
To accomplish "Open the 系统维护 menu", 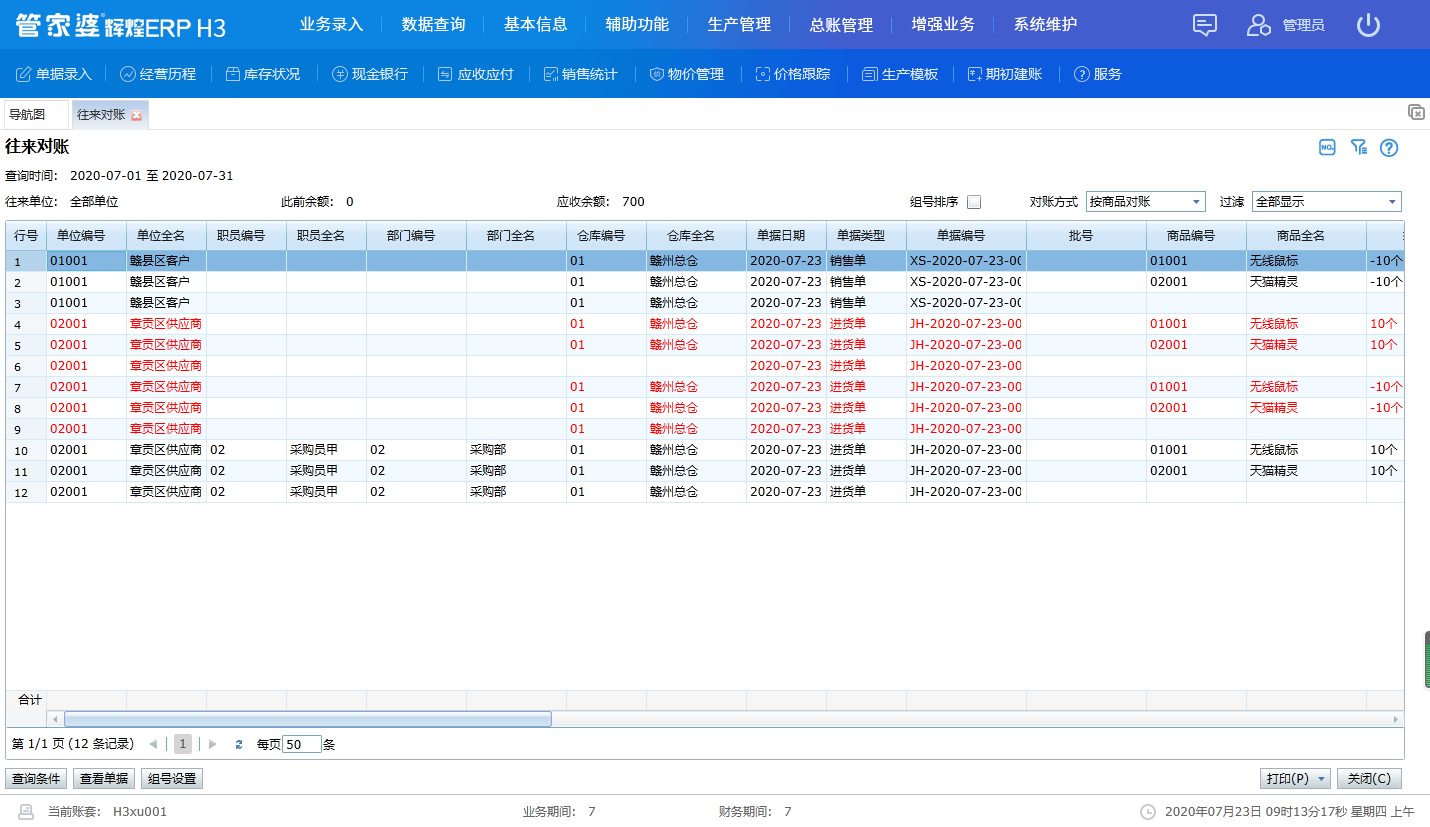I will [x=1045, y=25].
